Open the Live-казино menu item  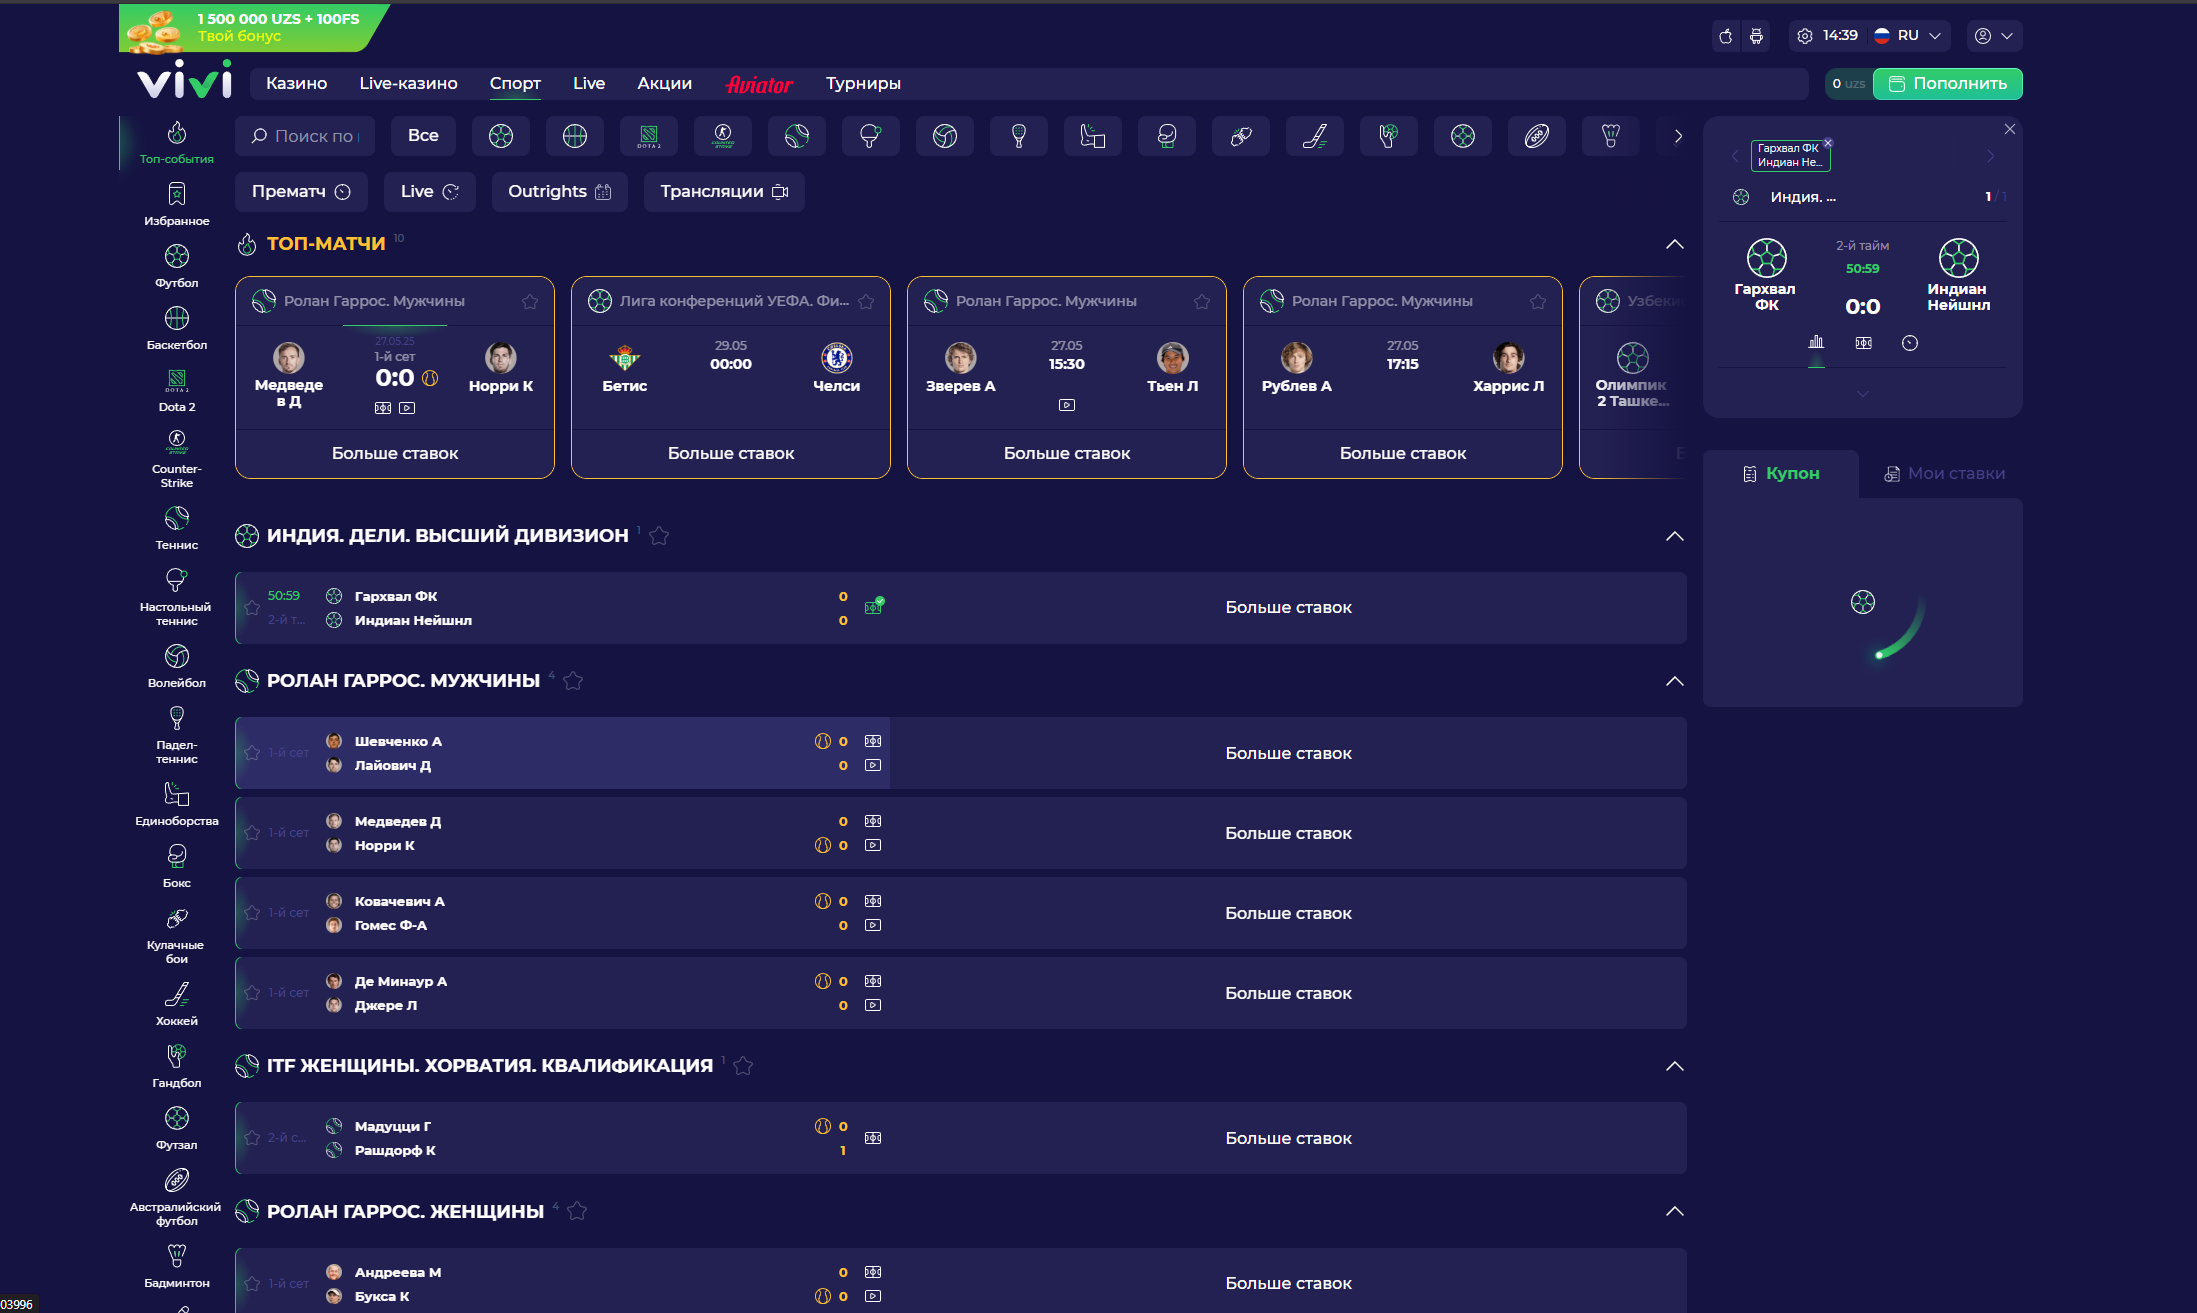coord(408,84)
